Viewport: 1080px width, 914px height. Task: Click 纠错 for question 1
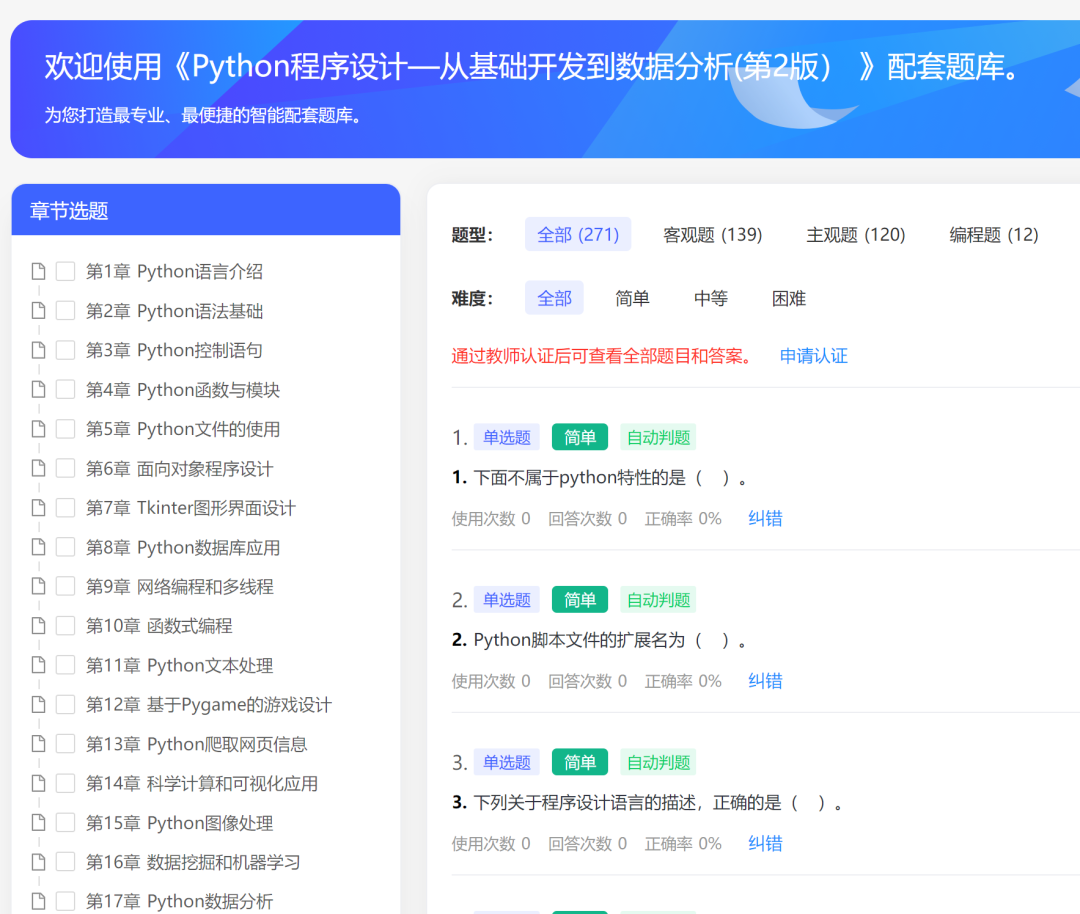coord(765,518)
